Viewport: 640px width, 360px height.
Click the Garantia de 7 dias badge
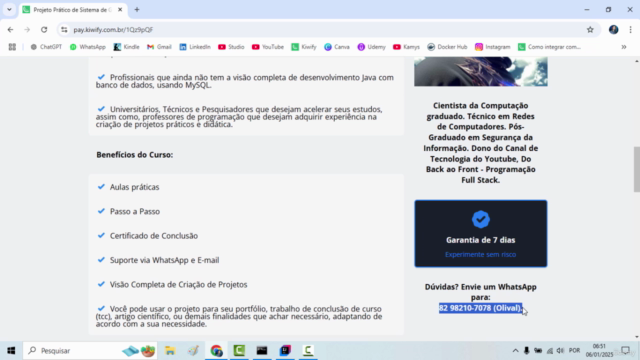coord(481,233)
